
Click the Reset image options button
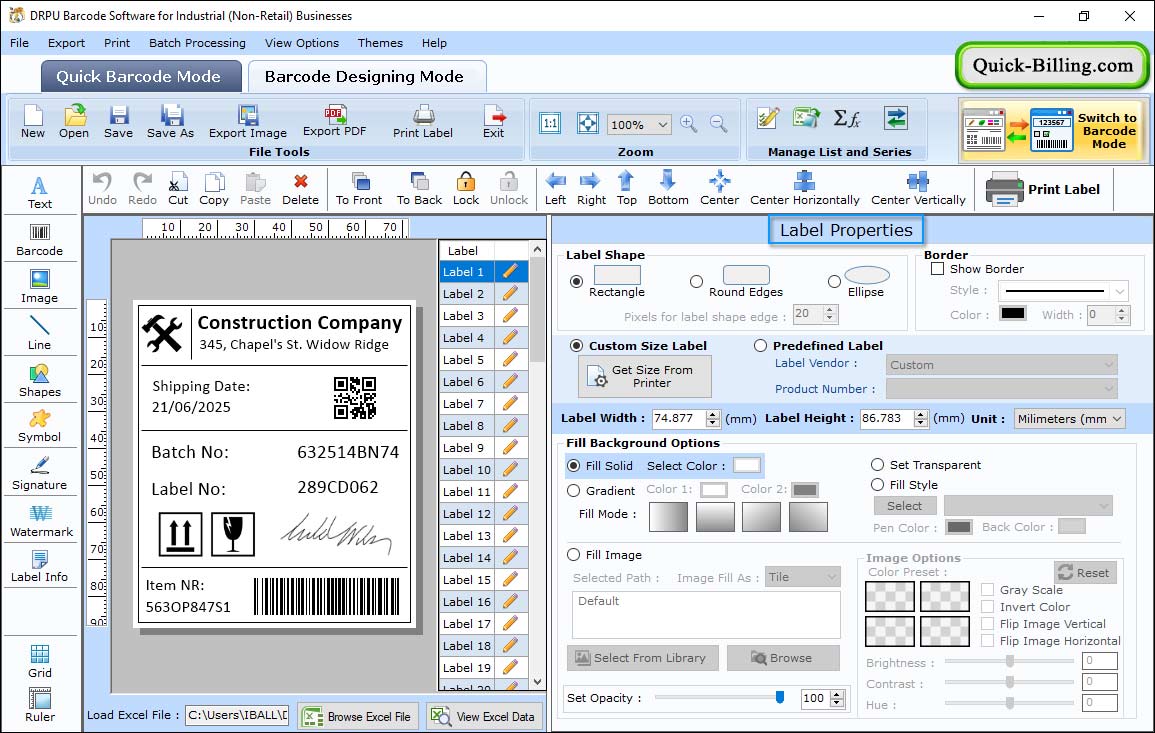(x=1085, y=572)
